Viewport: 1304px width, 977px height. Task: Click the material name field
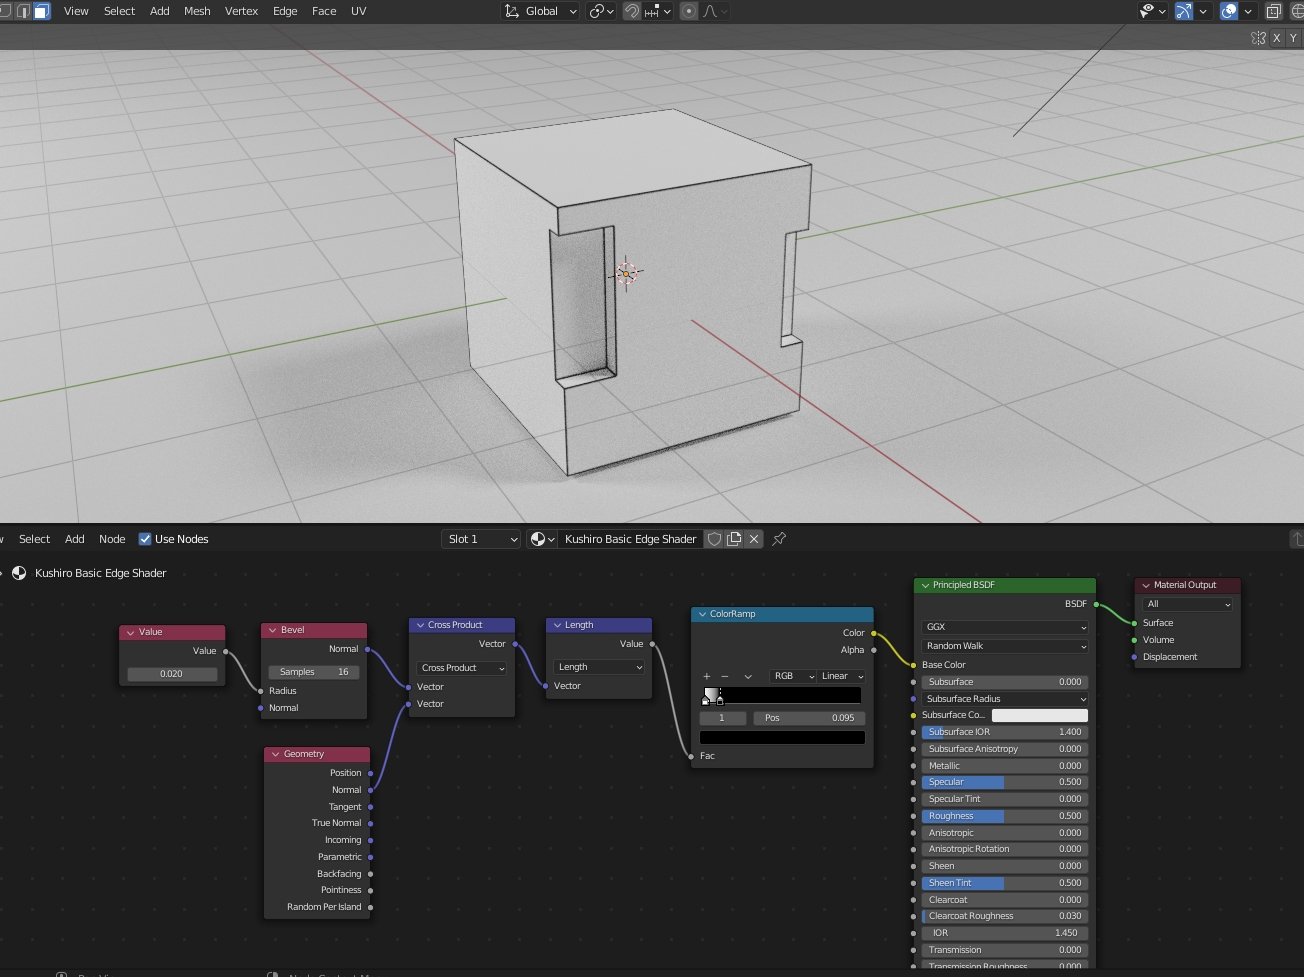tap(630, 539)
